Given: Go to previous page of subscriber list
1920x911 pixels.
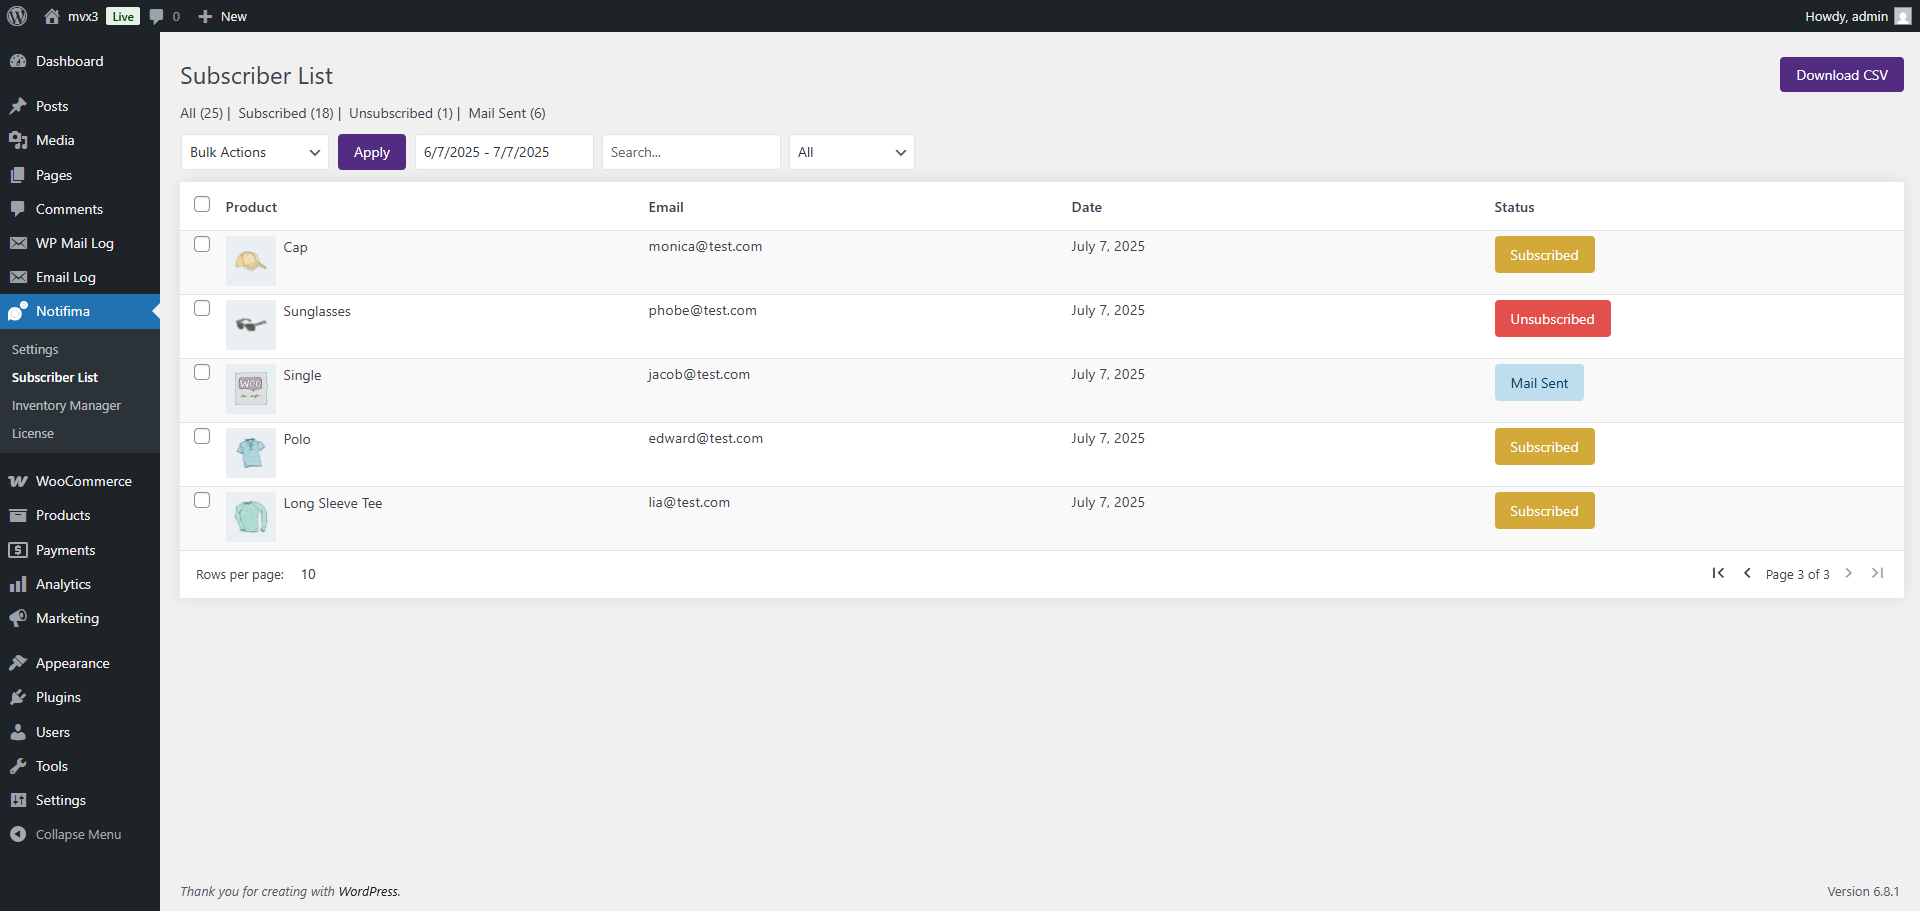Looking at the screenshot, I should (x=1747, y=573).
